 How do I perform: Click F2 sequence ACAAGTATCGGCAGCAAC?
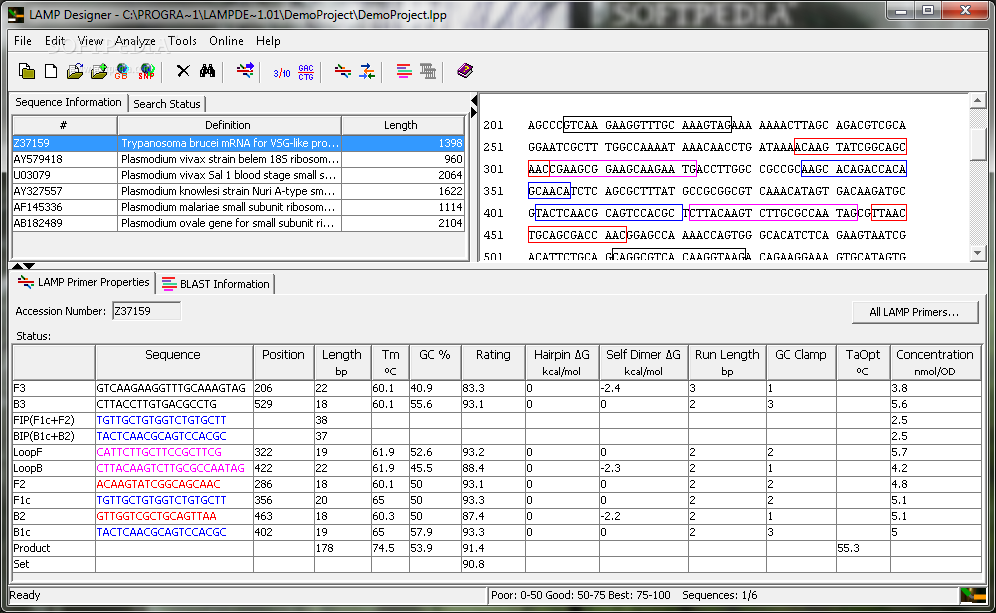(158, 484)
